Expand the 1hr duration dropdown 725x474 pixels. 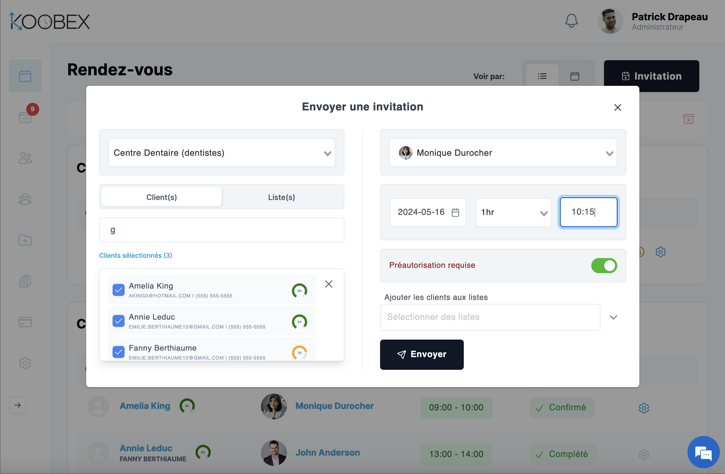tap(513, 212)
